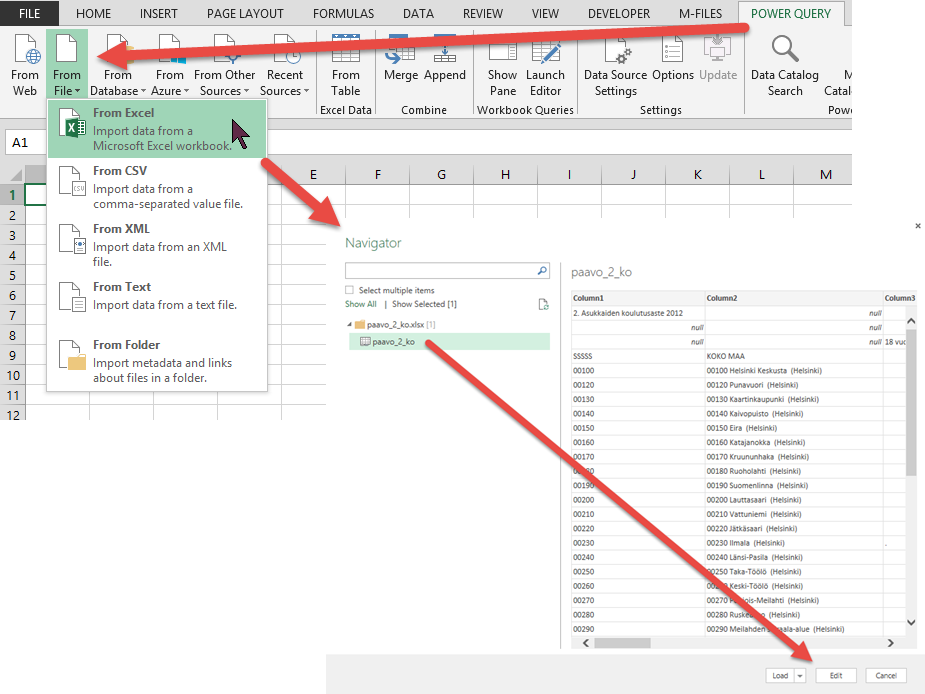
Task: Click the Navigator search input field
Action: tap(440, 271)
